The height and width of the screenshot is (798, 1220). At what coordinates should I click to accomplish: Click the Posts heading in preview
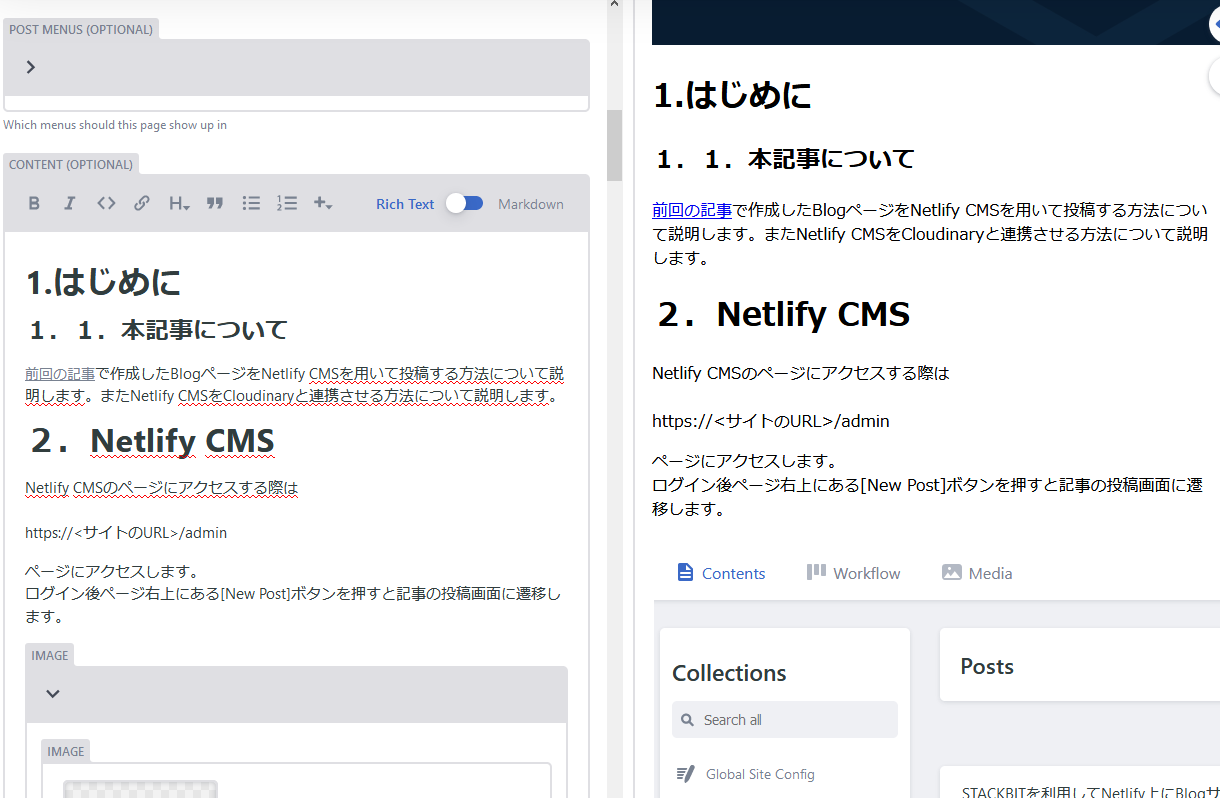(987, 666)
